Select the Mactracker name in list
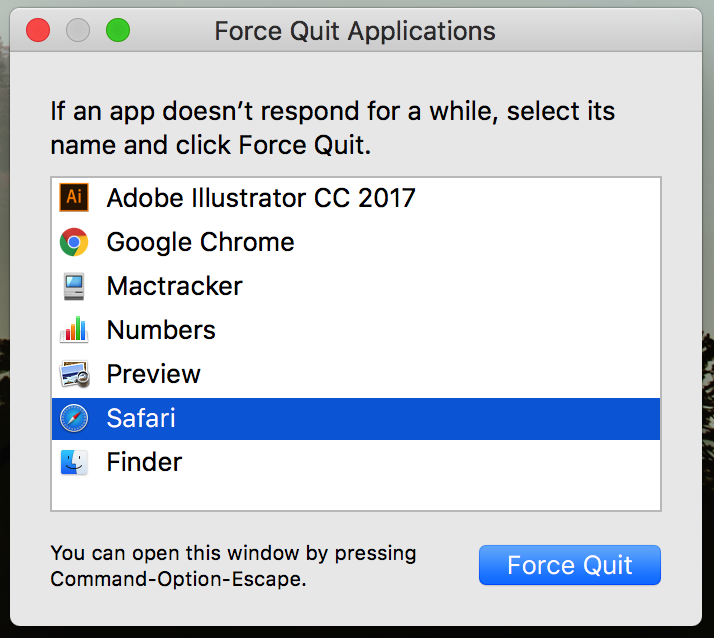Screen dimensions: 714x638 tap(174, 286)
